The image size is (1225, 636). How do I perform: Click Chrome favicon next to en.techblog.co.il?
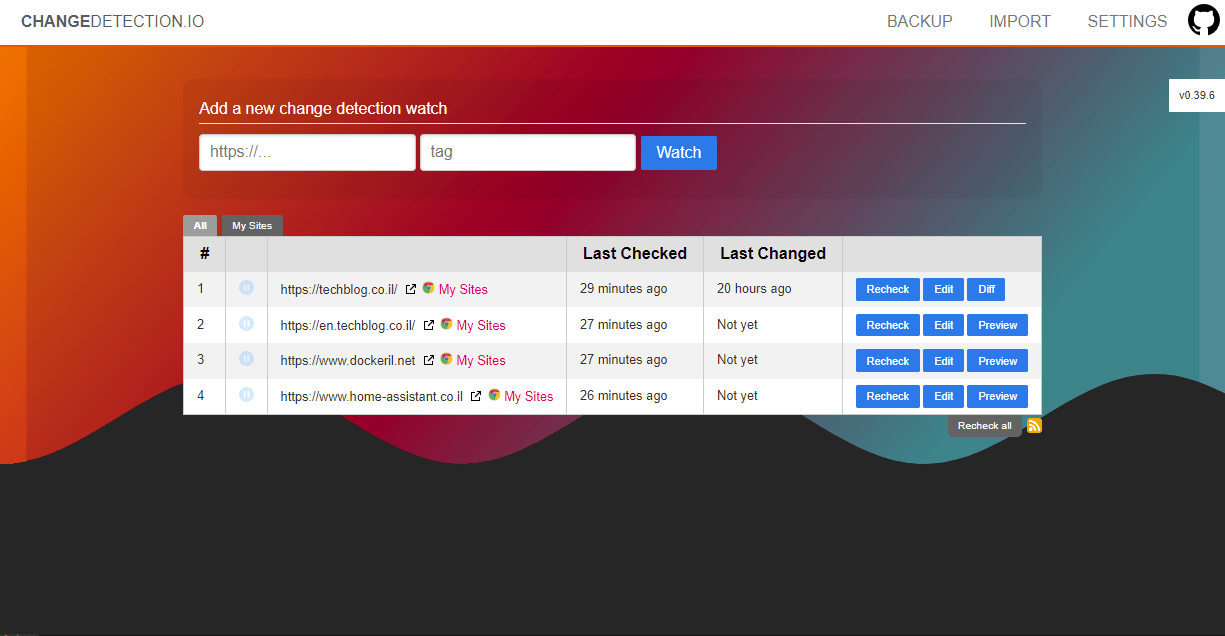point(446,324)
